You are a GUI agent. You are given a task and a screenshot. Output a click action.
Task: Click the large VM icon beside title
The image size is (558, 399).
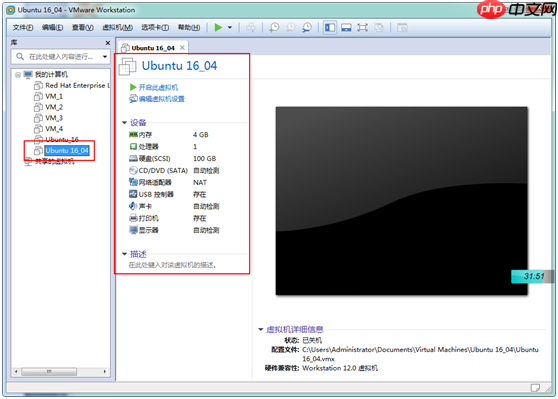(127, 67)
